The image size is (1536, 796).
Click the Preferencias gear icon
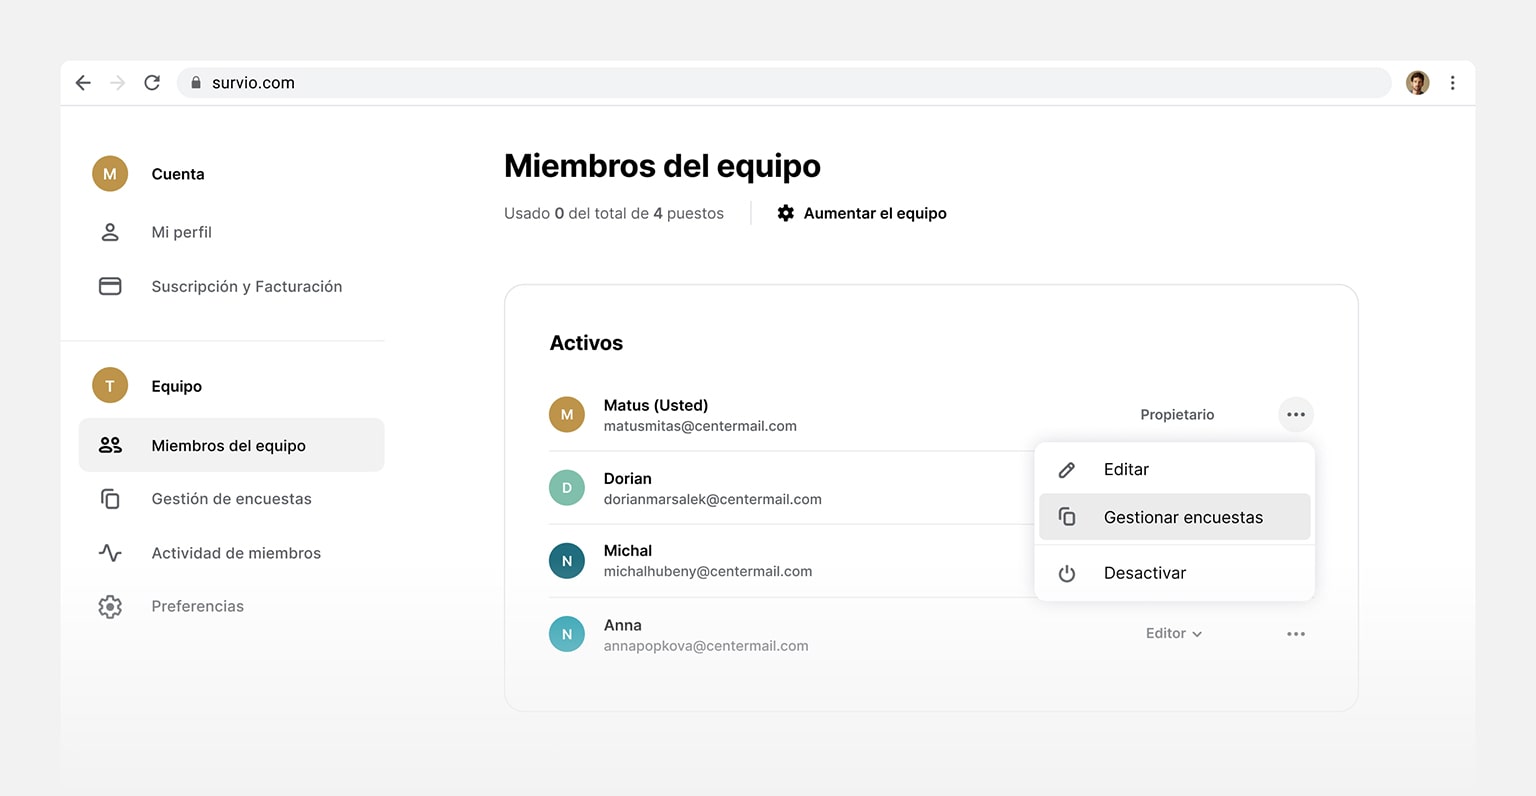[110, 605]
